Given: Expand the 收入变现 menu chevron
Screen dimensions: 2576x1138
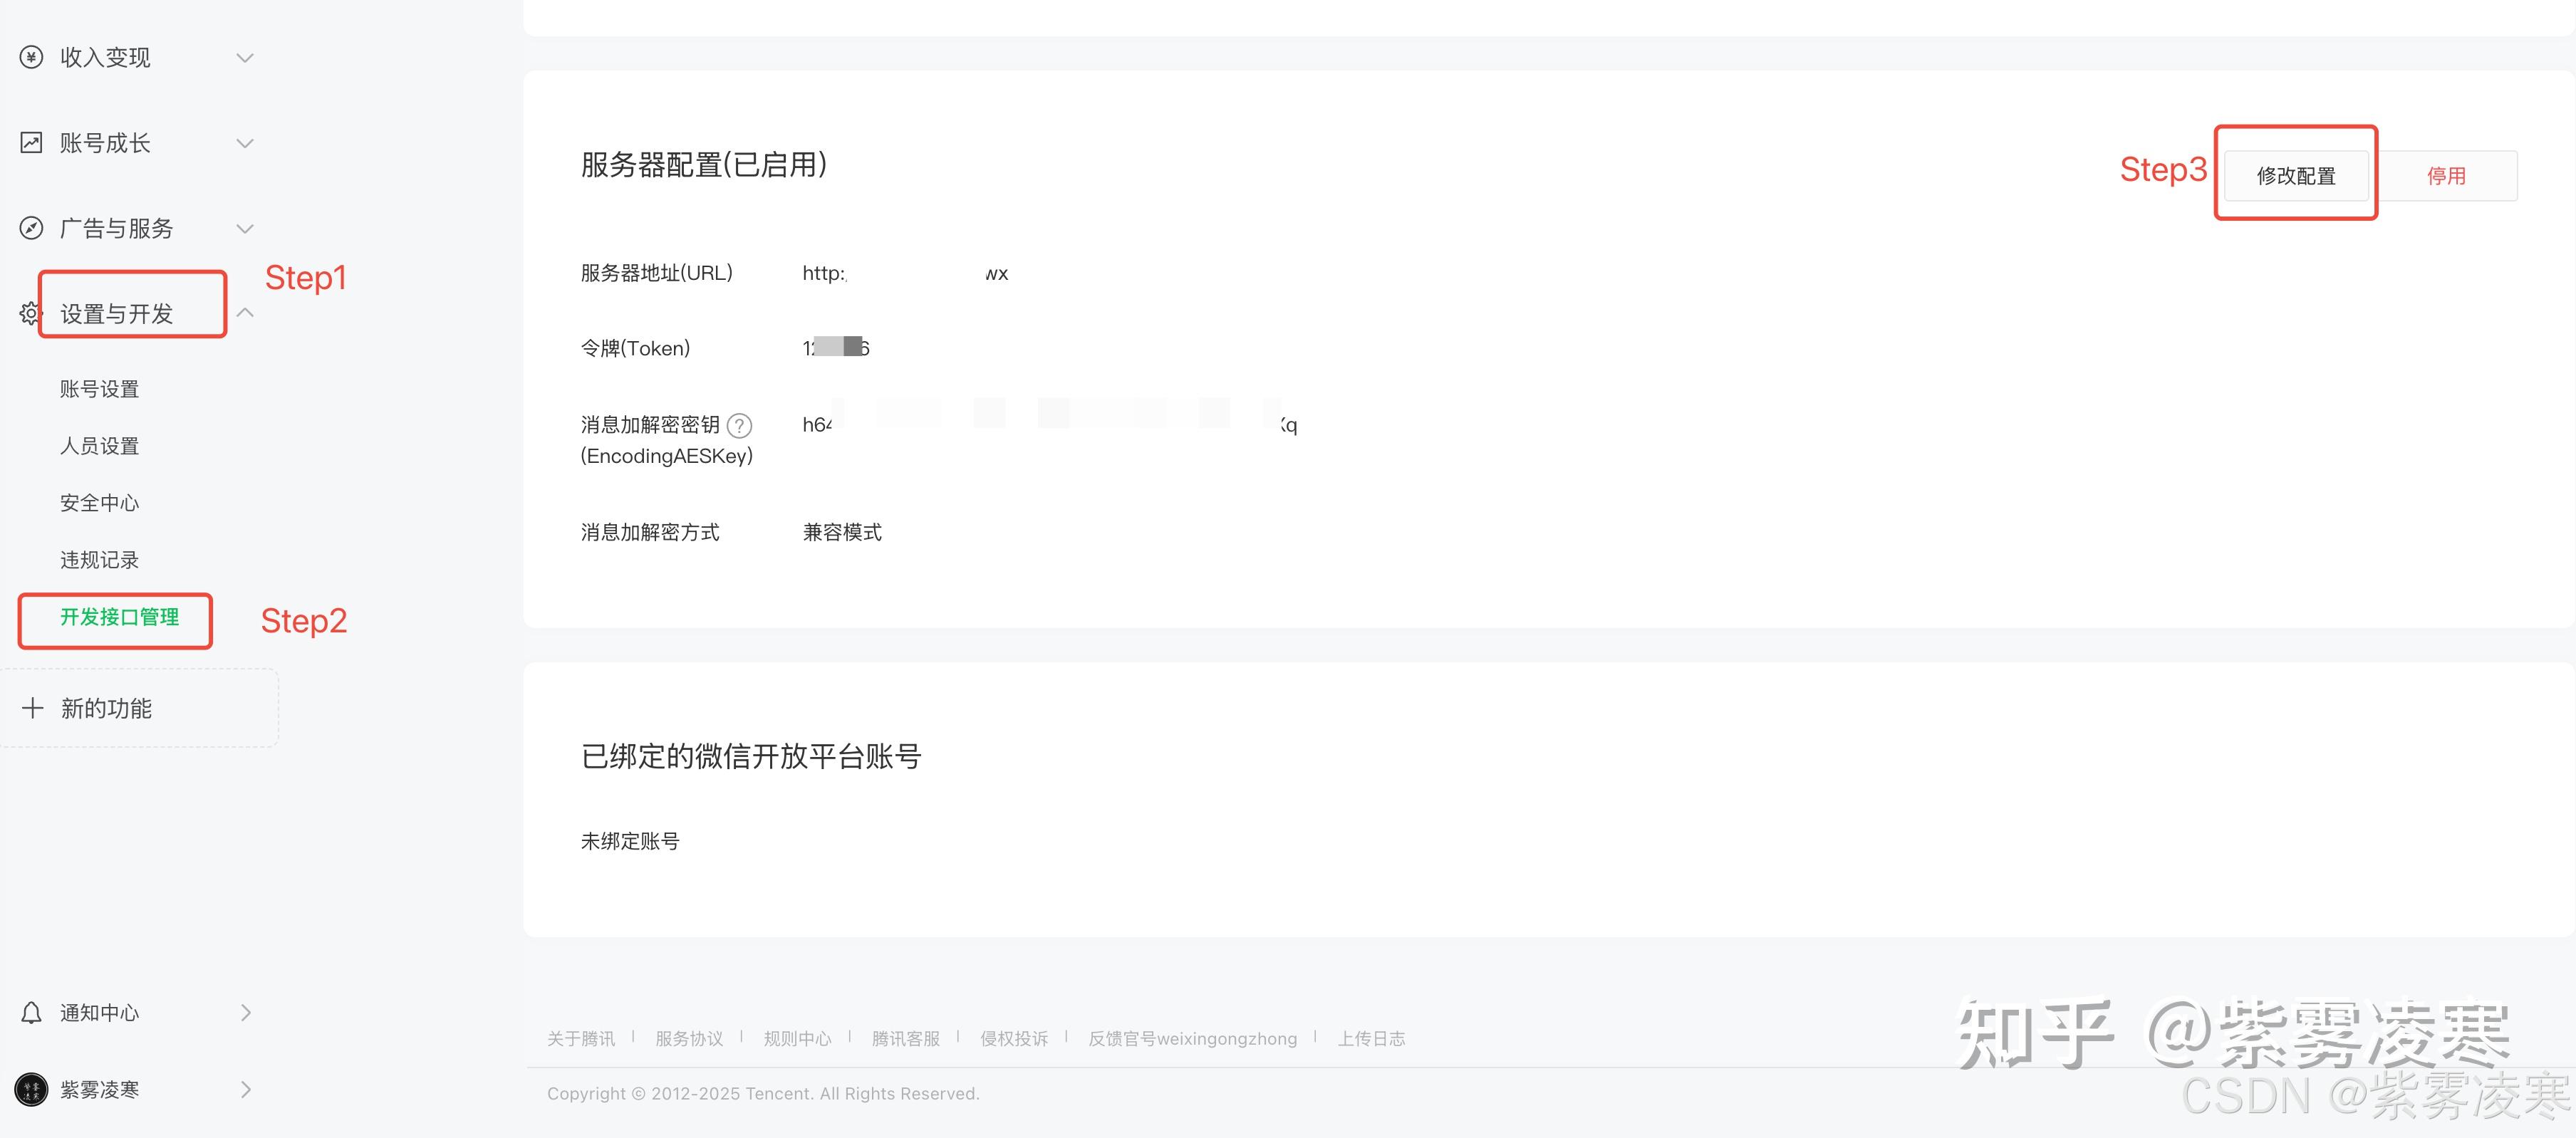Looking at the screenshot, I should pos(245,58).
